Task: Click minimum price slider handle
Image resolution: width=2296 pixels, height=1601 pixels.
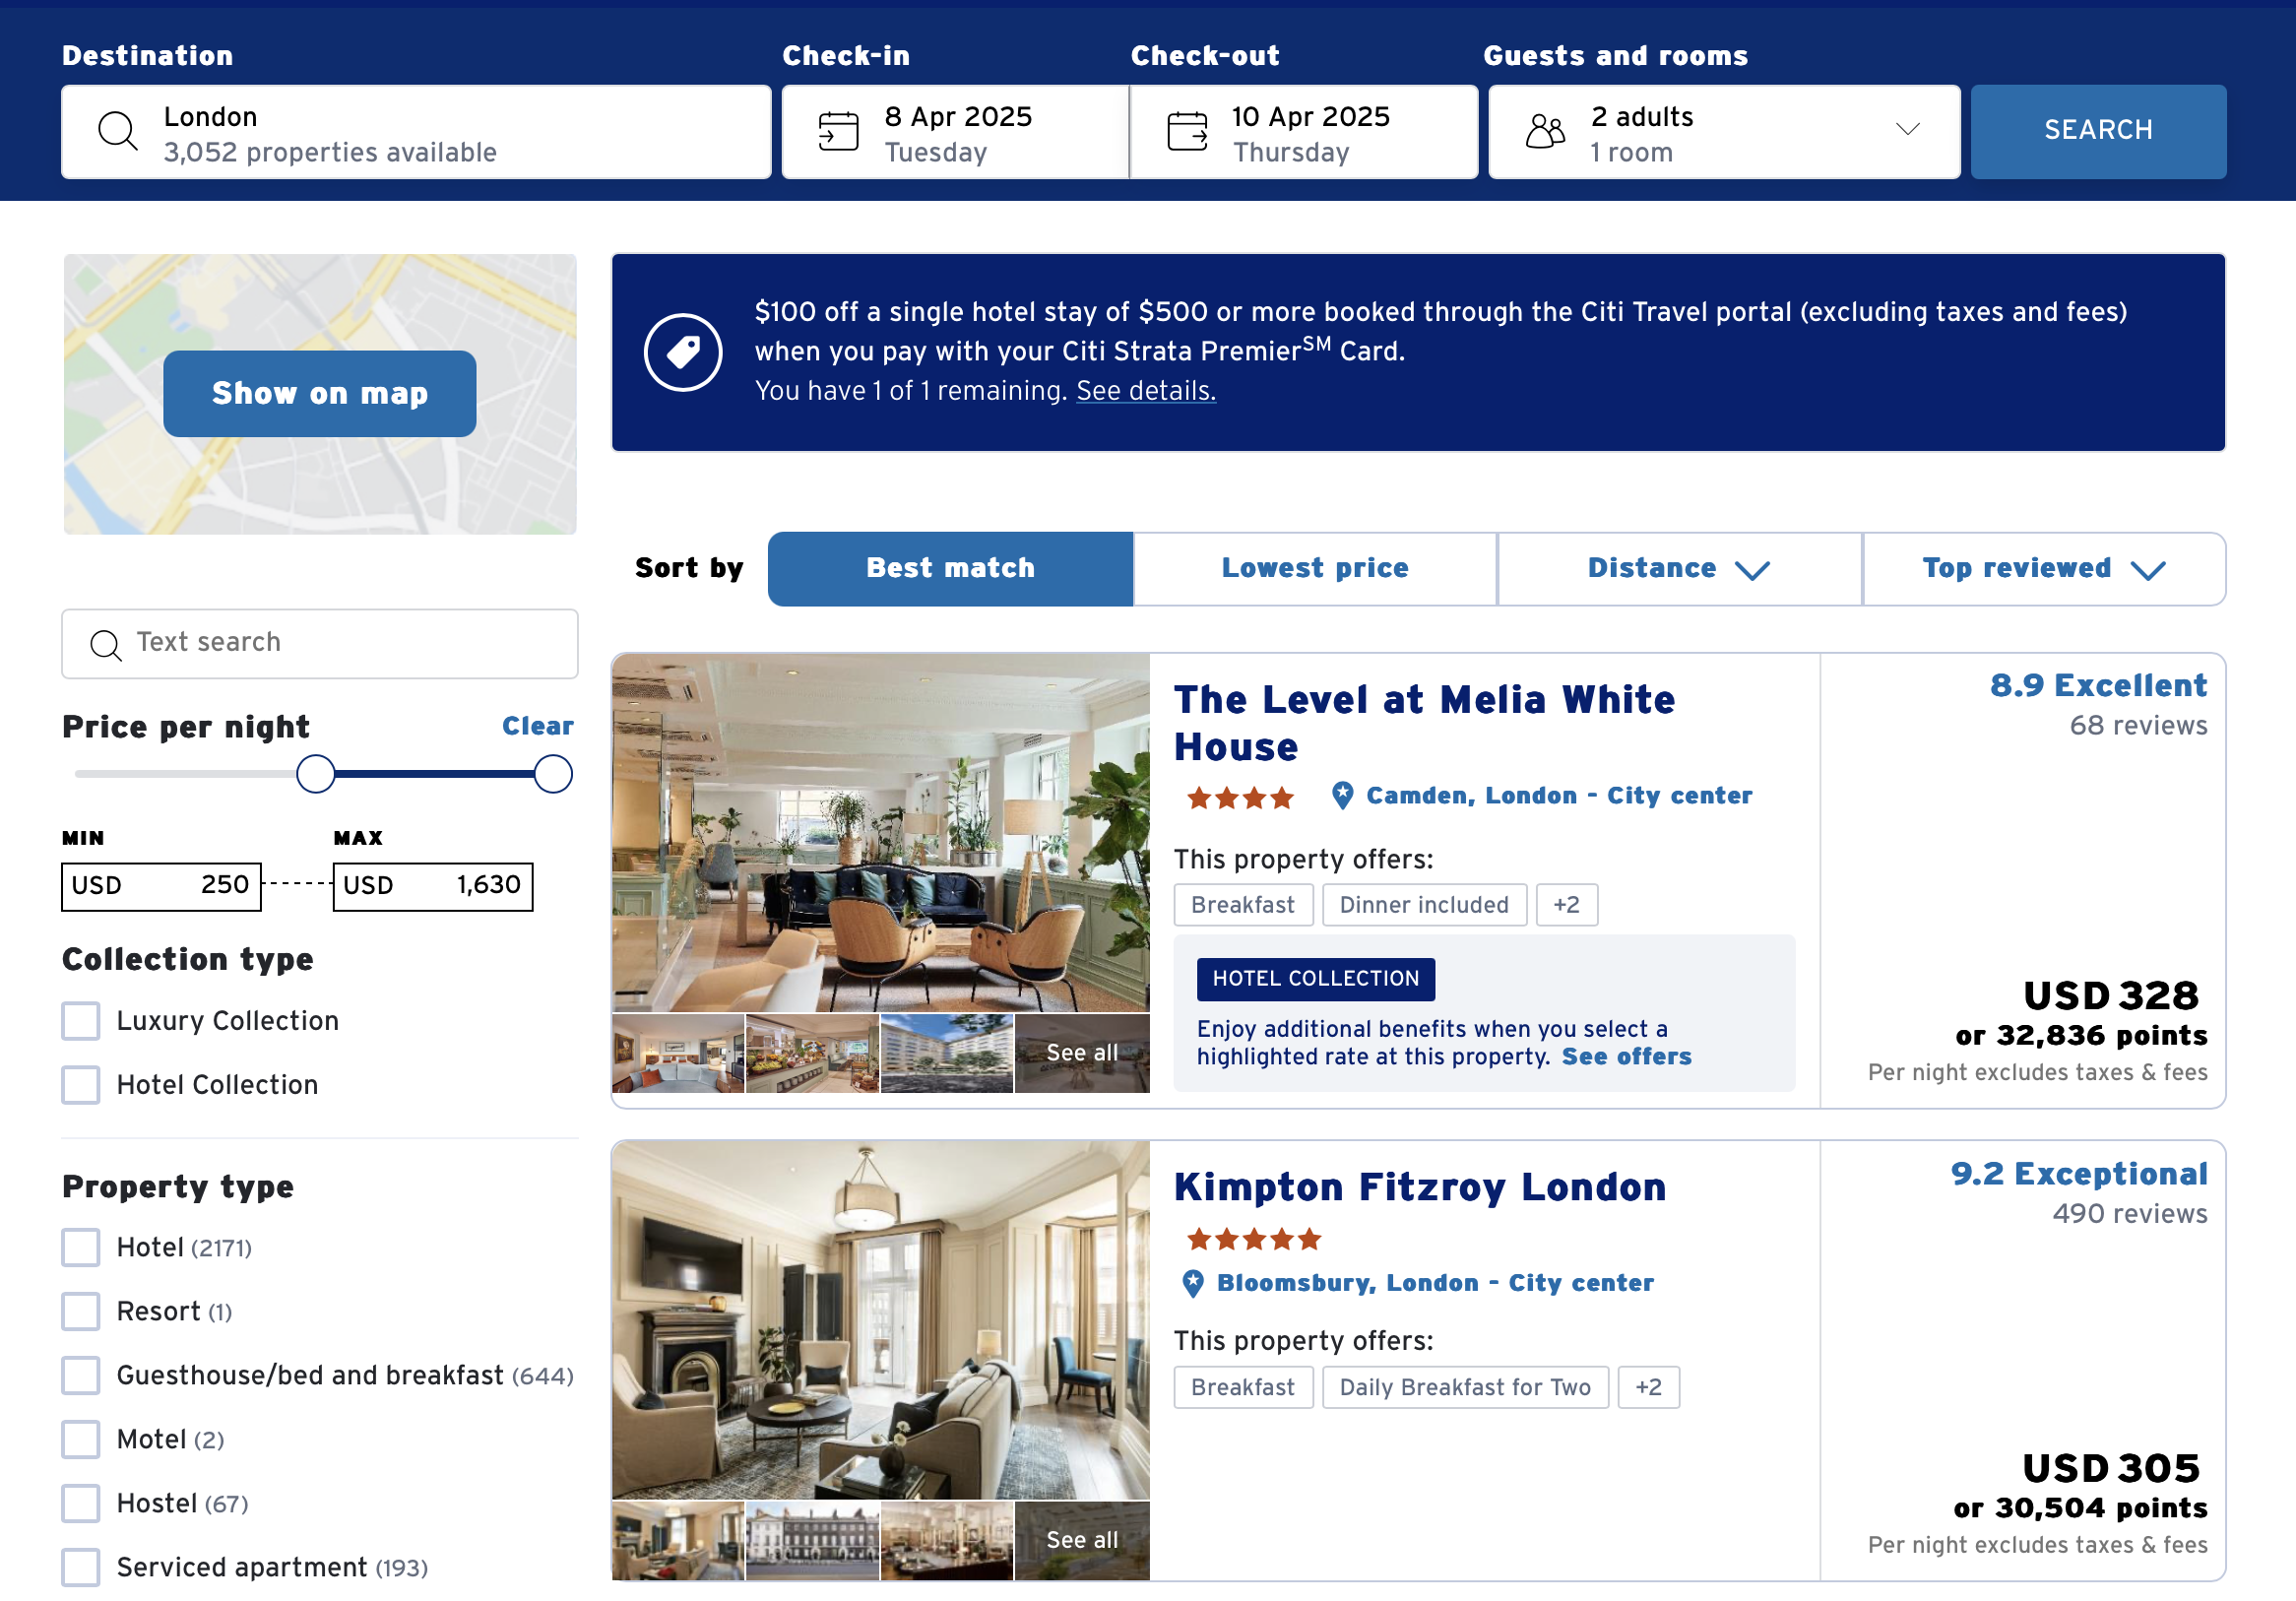Action: (316, 774)
